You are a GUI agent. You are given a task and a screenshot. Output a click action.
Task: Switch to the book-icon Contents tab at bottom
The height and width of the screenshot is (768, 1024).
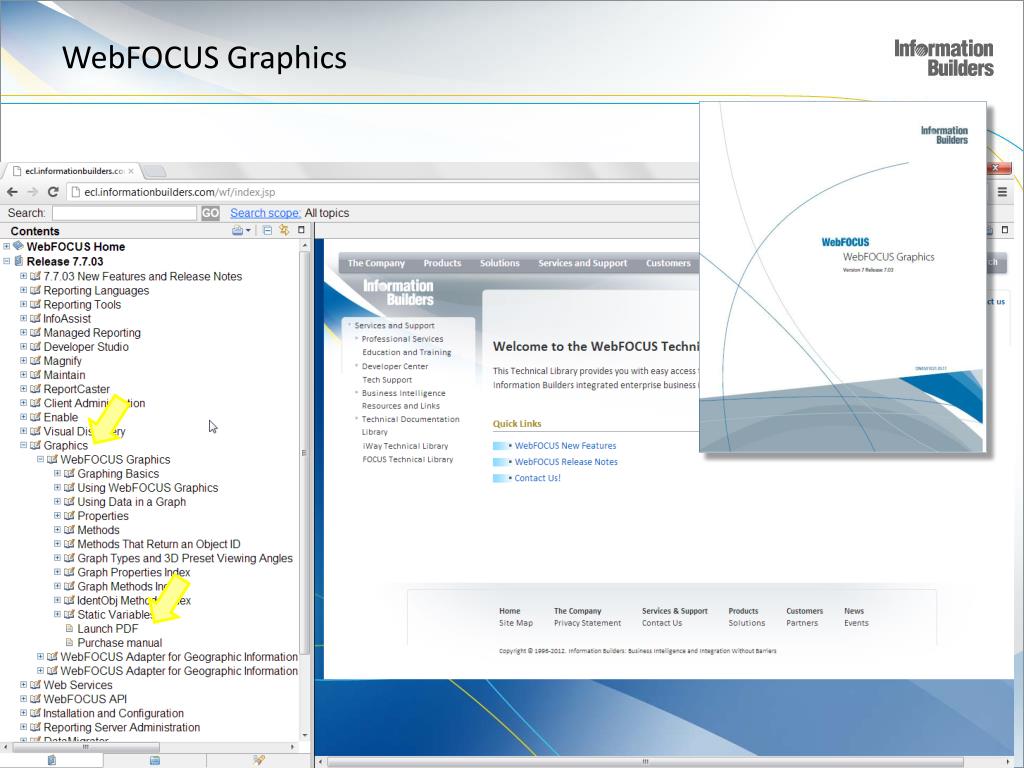(52, 760)
